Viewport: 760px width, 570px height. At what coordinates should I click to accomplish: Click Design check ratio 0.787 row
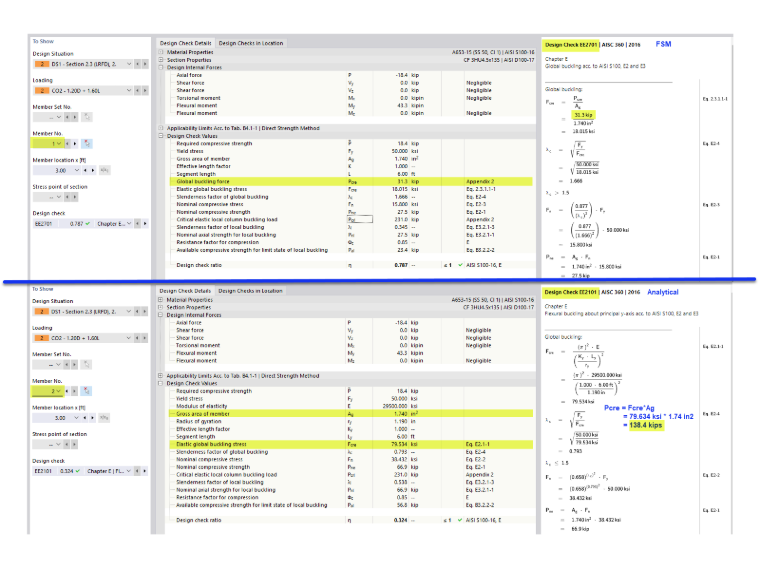pos(351,265)
